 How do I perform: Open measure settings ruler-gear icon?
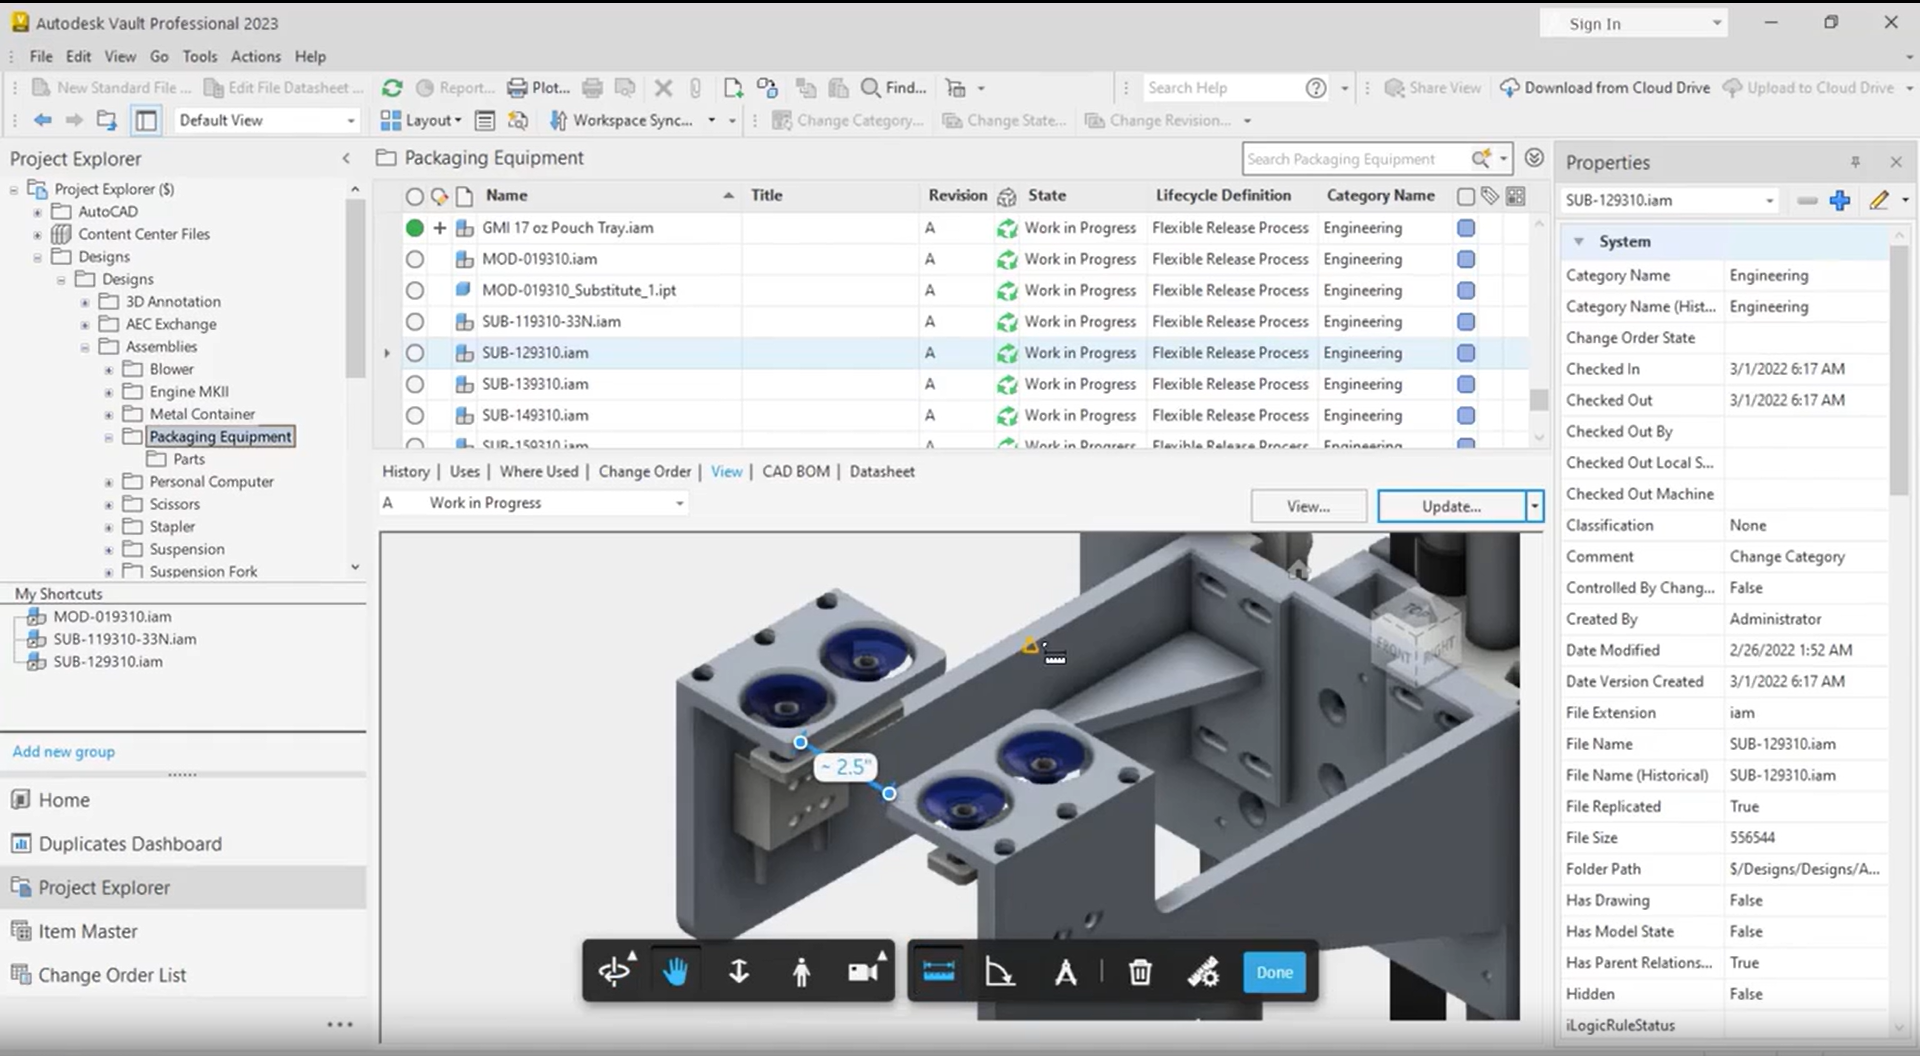click(1203, 972)
